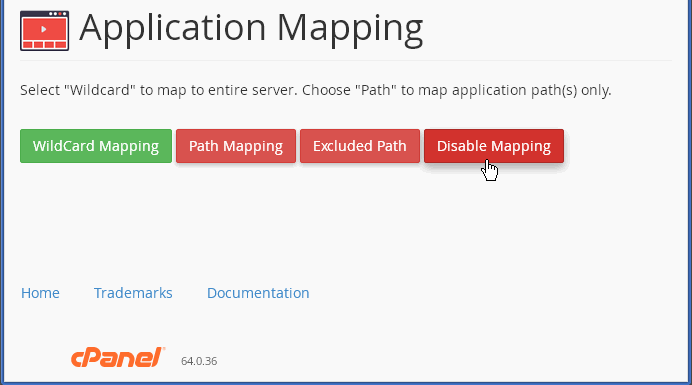Click the cPanel logo

coord(118,358)
